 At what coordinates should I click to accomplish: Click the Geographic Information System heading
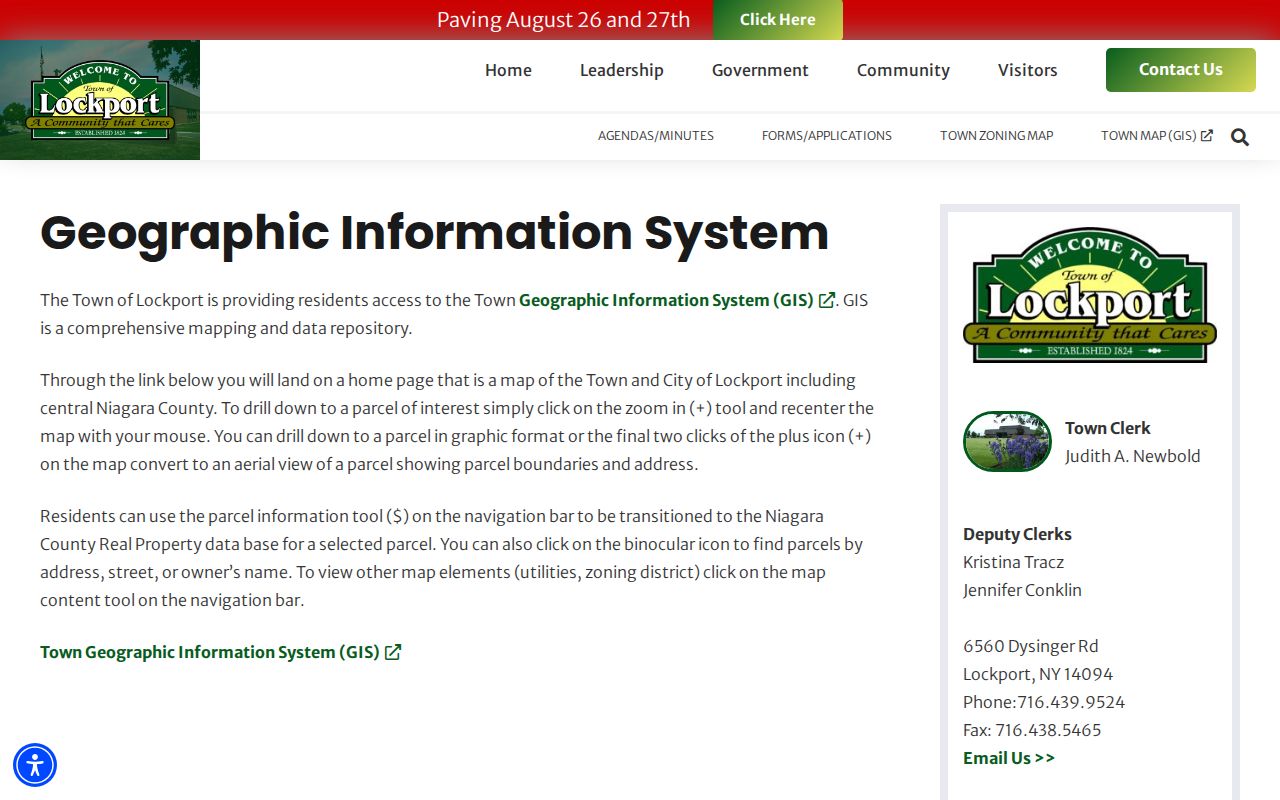[435, 232]
